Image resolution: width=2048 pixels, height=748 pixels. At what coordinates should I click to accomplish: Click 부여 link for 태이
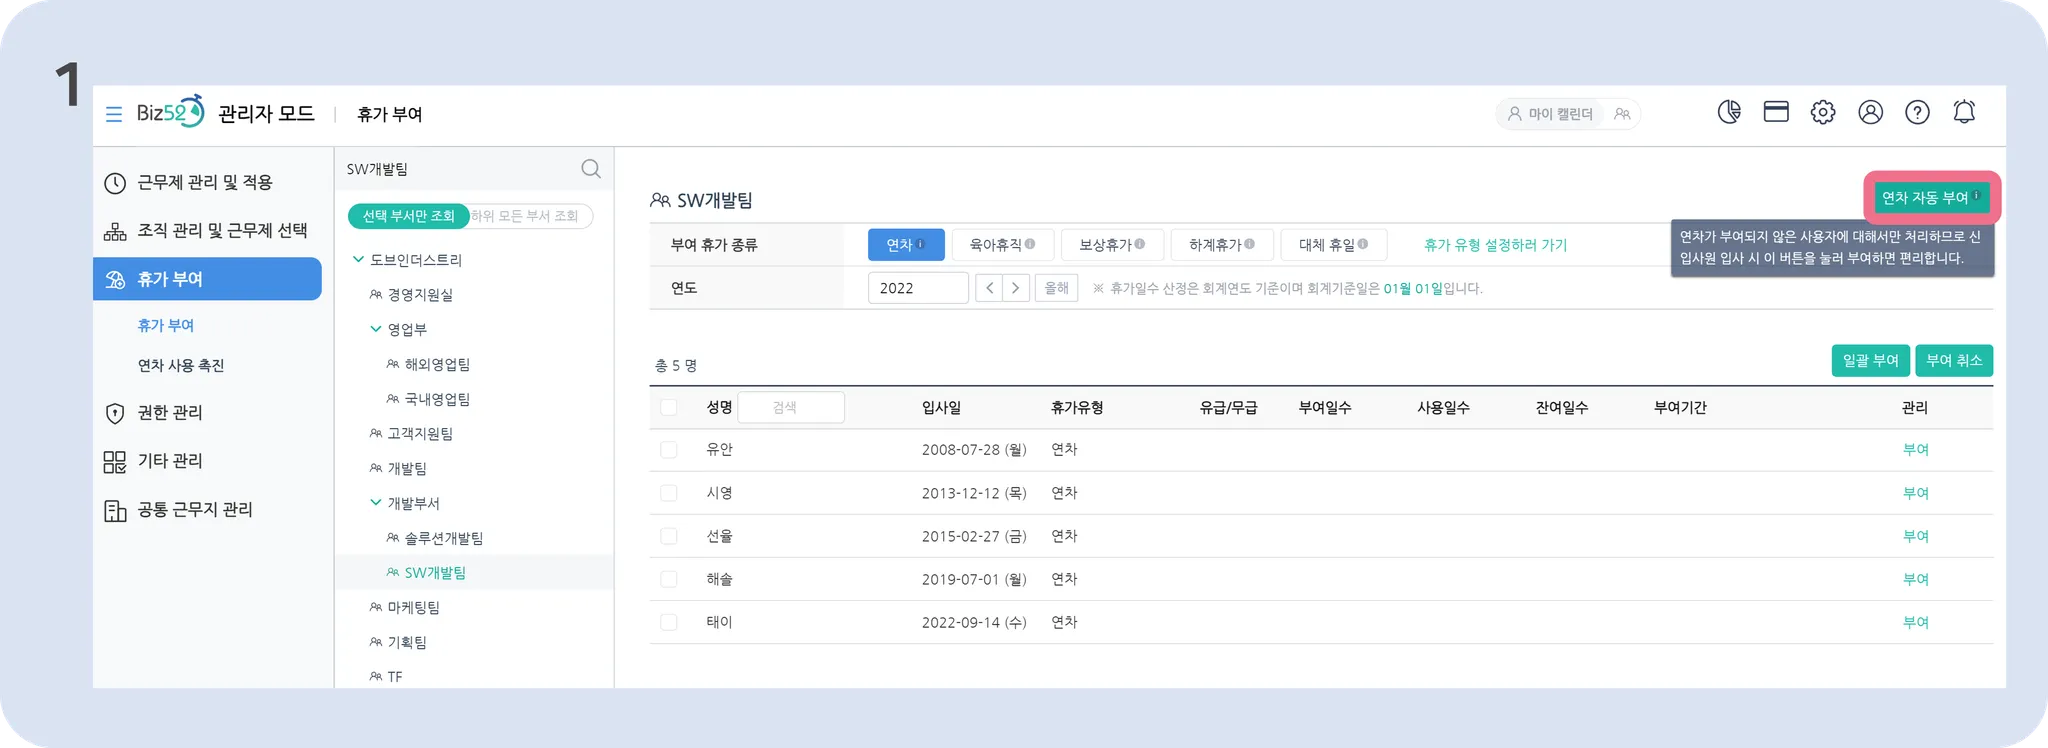(1915, 622)
